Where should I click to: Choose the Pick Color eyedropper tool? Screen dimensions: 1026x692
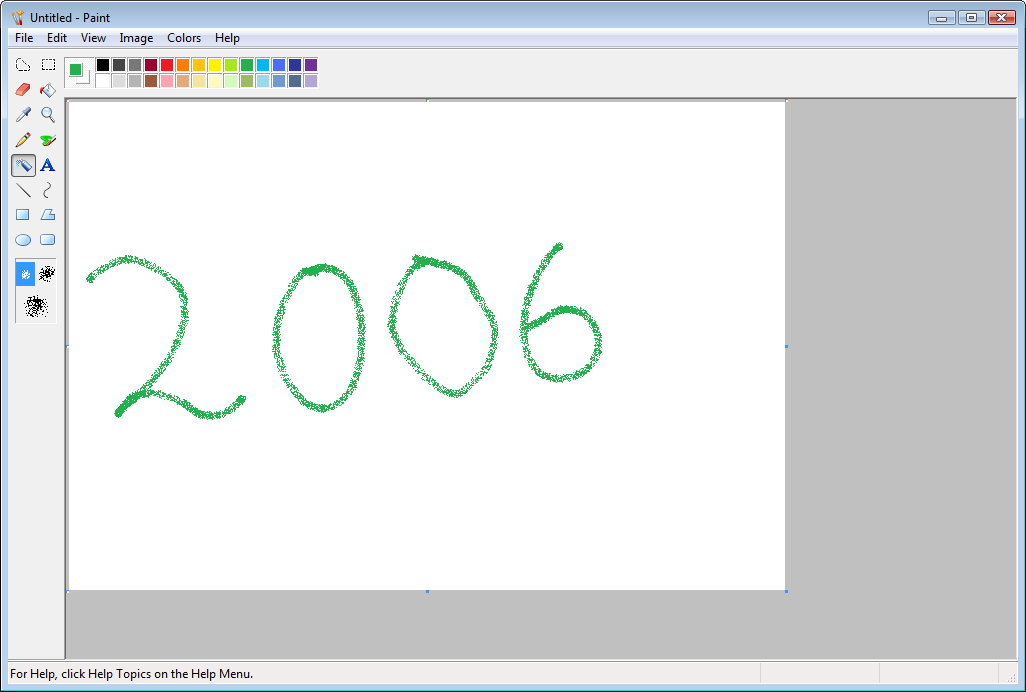23,114
